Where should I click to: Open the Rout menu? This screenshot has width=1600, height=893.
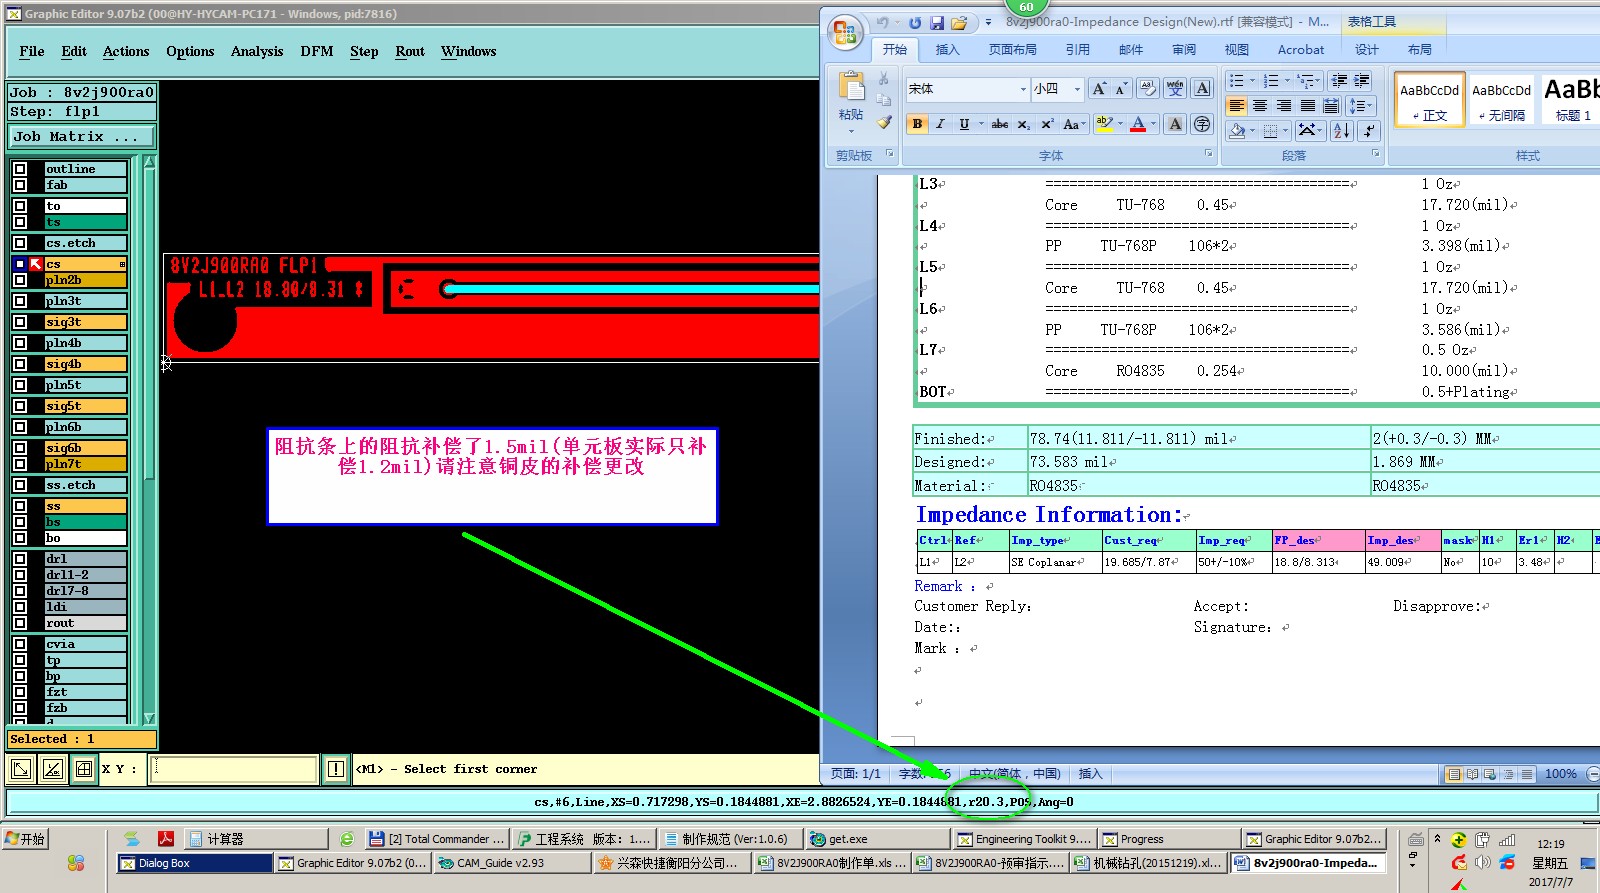tap(410, 52)
